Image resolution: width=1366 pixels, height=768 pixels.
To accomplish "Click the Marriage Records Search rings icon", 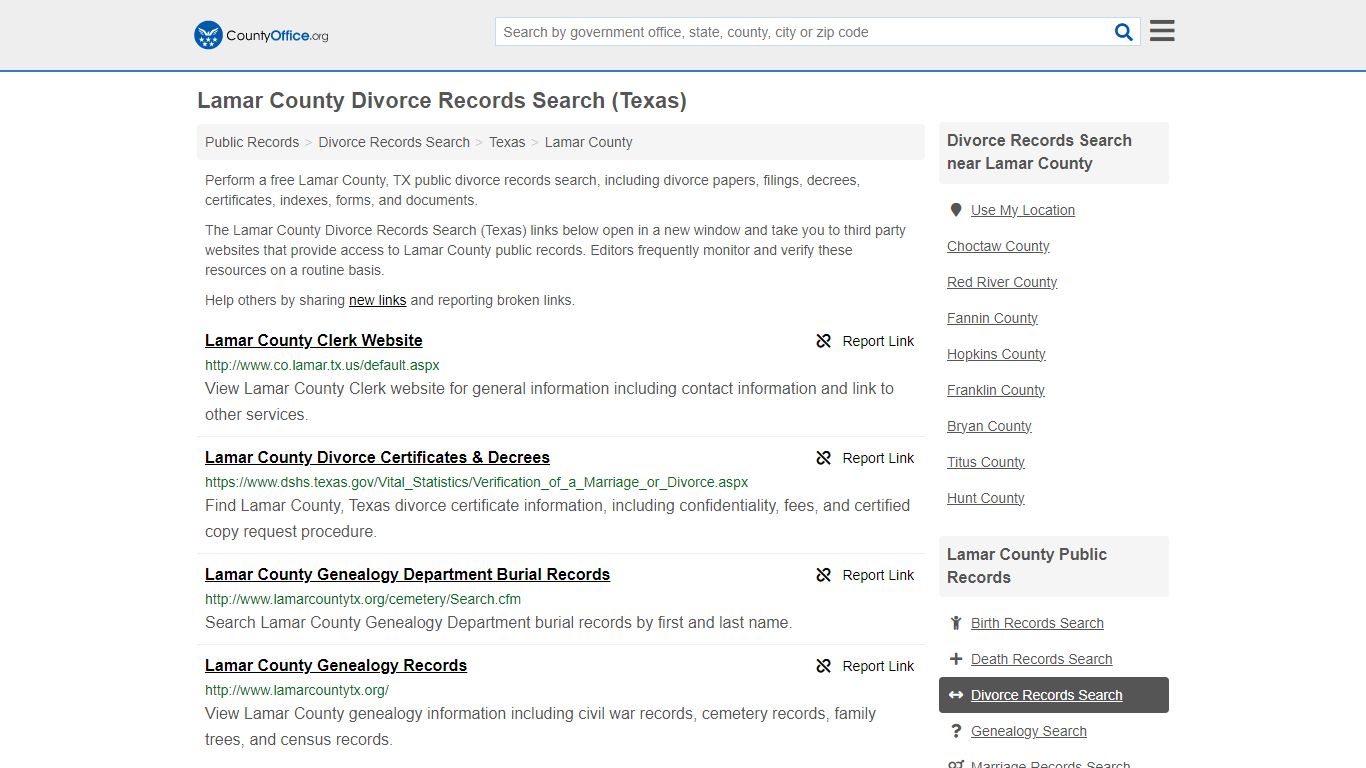I will [956, 762].
